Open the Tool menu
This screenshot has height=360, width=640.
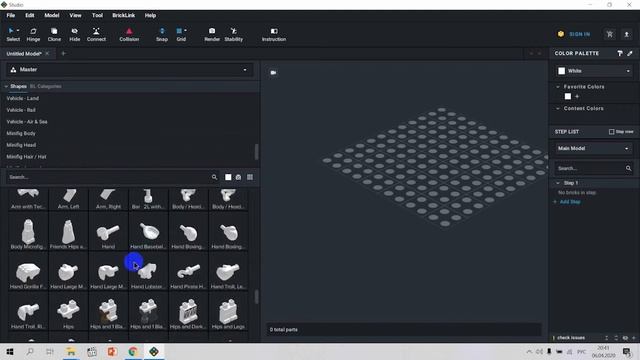pyautogui.click(x=97, y=16)
